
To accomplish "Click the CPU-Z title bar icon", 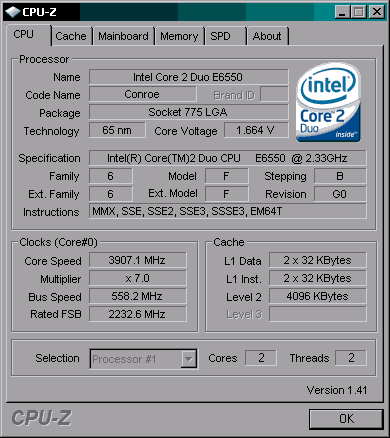I will point(13,12).
